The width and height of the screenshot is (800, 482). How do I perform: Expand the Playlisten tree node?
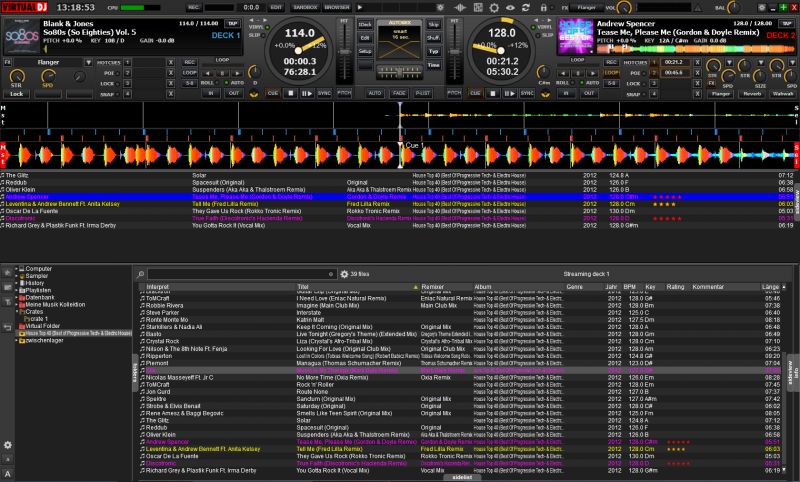point(16,290)
